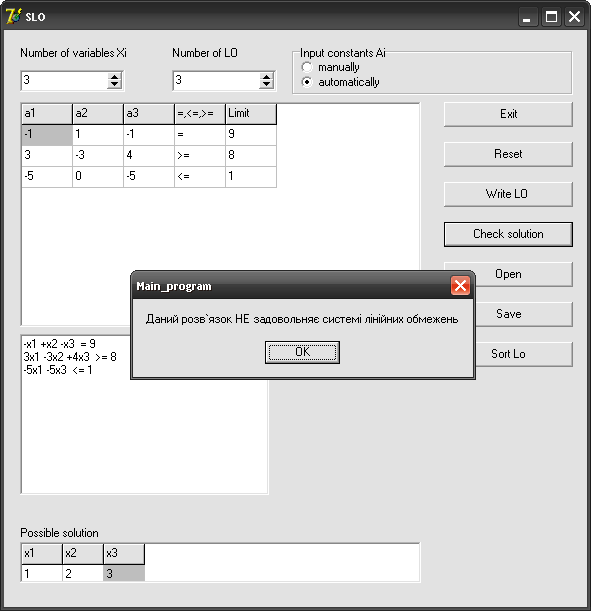Screen dimensions: 591x611
Task: Select x1 header in Possible solution
Action: 42,554
